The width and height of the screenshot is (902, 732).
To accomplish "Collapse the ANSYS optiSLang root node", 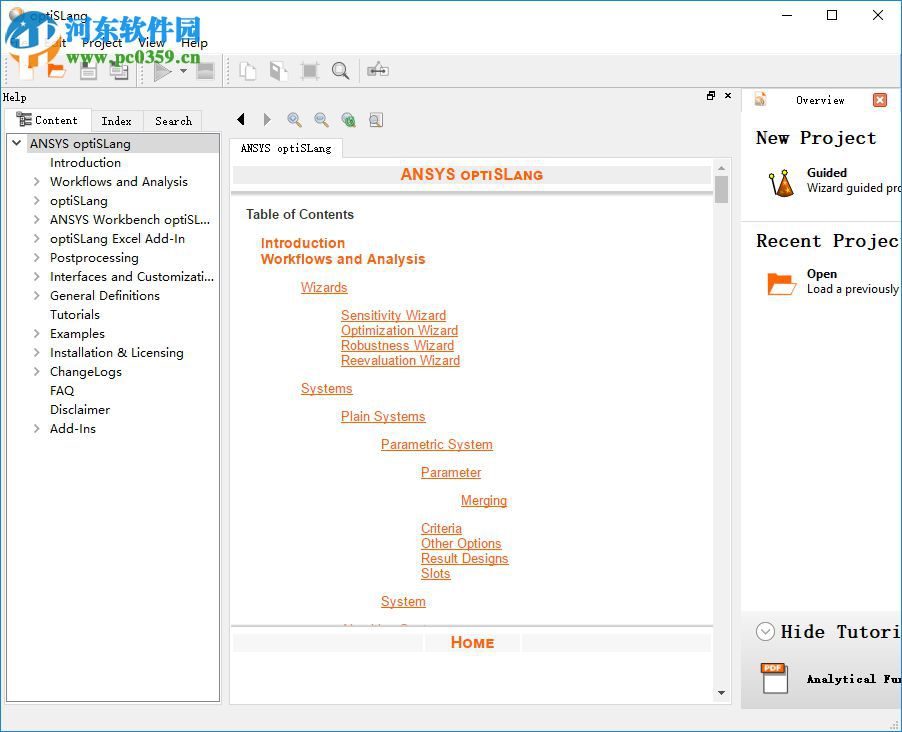I will [15, 143].
